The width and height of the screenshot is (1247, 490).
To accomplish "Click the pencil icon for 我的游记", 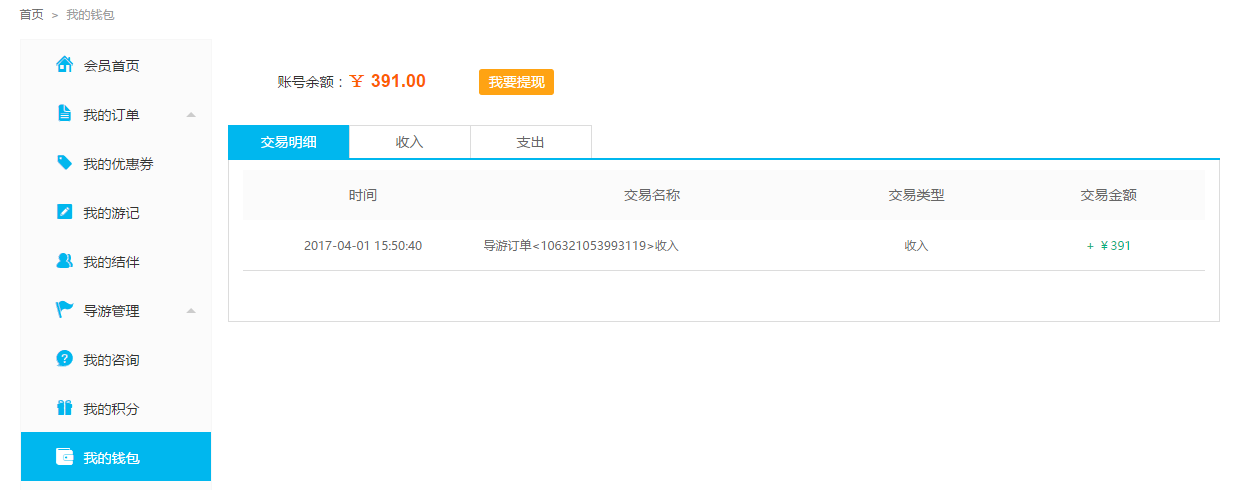I will click(64, 212).
